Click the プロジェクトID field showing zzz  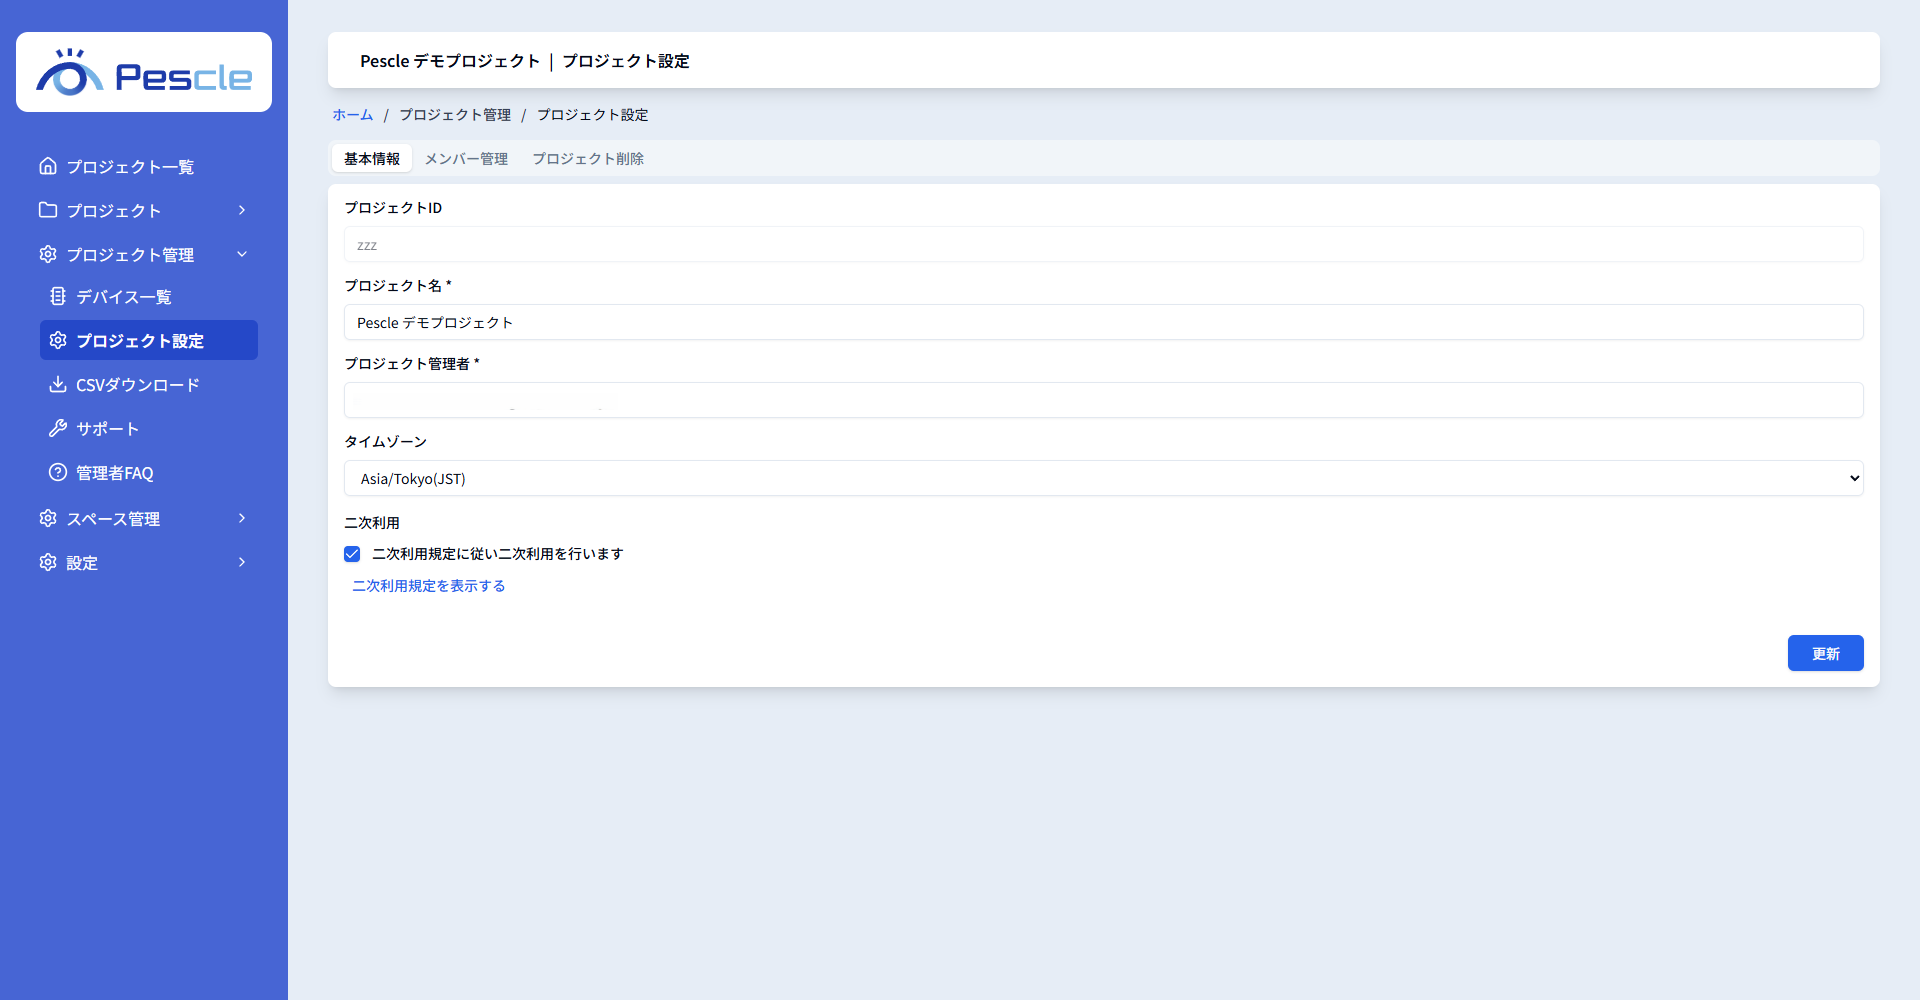(1104, 244)
